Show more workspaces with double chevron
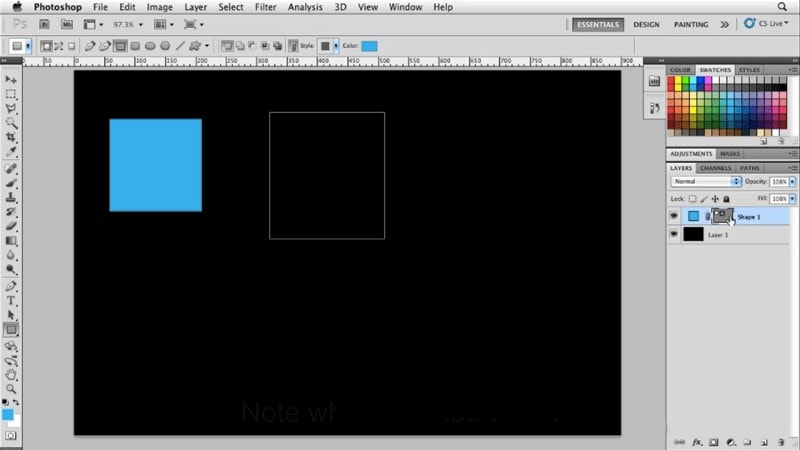This screenshot has height=450, width=800. tap(724, 24)
